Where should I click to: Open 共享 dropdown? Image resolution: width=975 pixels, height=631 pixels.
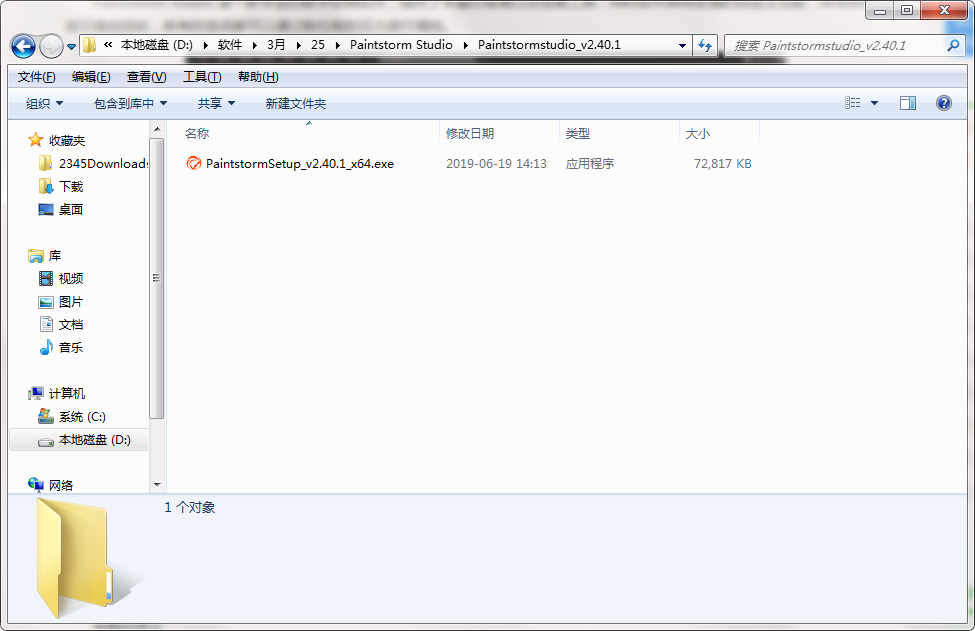click(x=216, y=104)
